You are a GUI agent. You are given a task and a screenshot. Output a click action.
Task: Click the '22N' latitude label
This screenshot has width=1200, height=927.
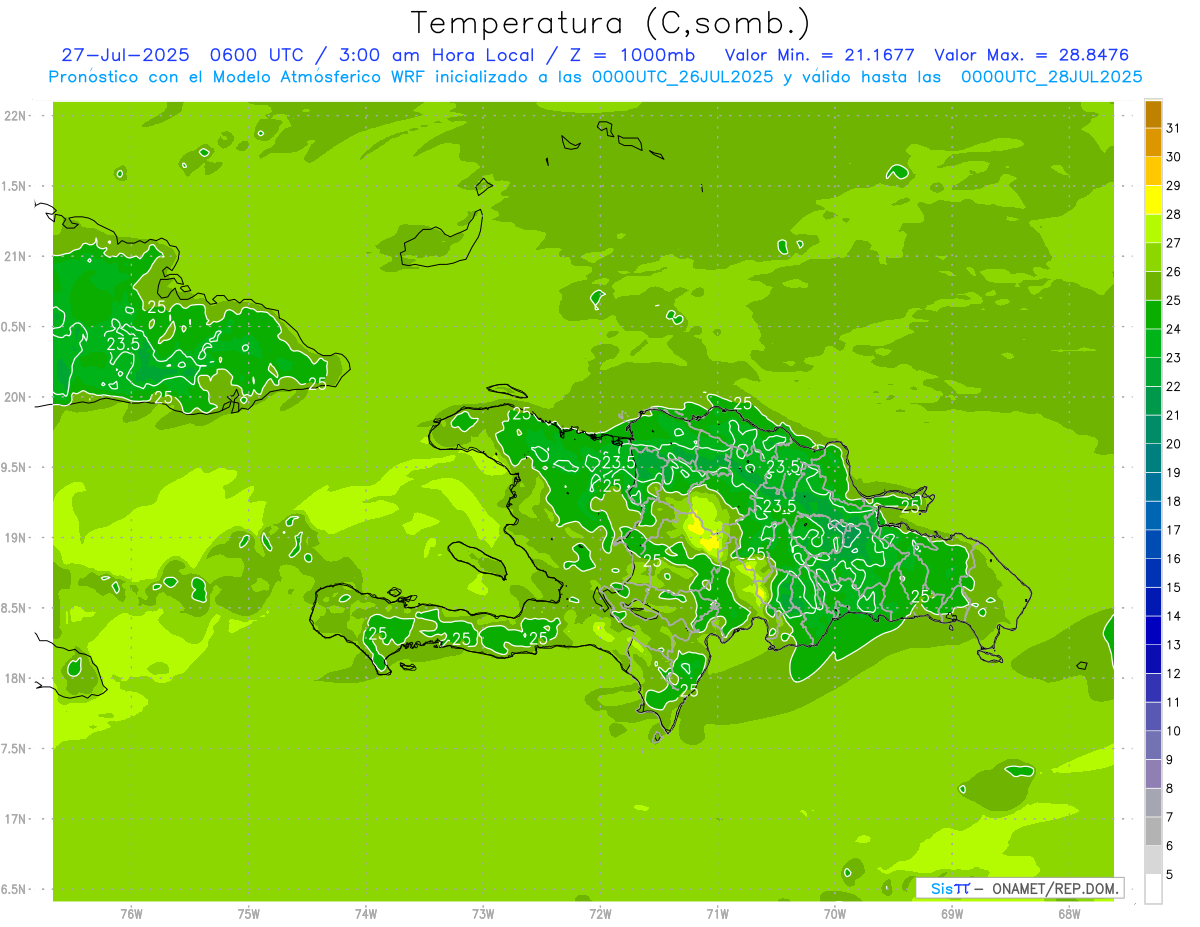(16, 116)
